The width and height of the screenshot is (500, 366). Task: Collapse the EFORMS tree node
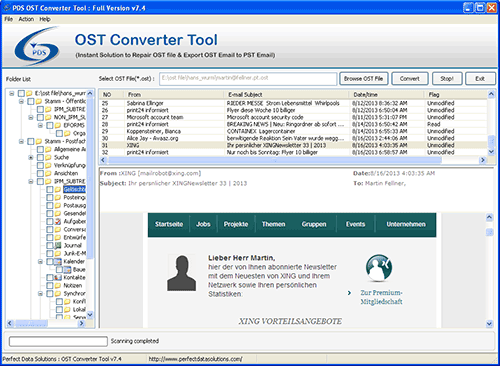point(40,125)
